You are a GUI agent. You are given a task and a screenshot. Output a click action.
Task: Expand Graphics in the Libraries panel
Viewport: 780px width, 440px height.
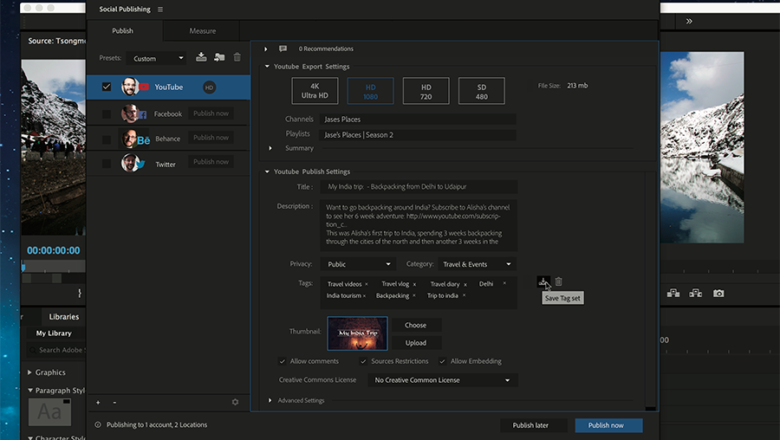pyautogui.click(x=30, y=372)
